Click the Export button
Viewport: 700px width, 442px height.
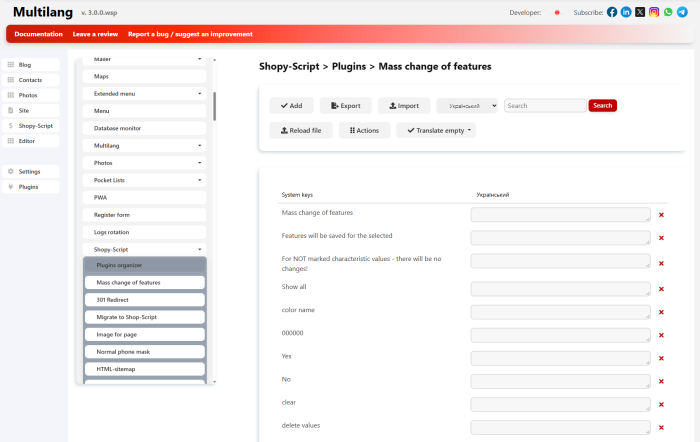[x=346, y=106]
